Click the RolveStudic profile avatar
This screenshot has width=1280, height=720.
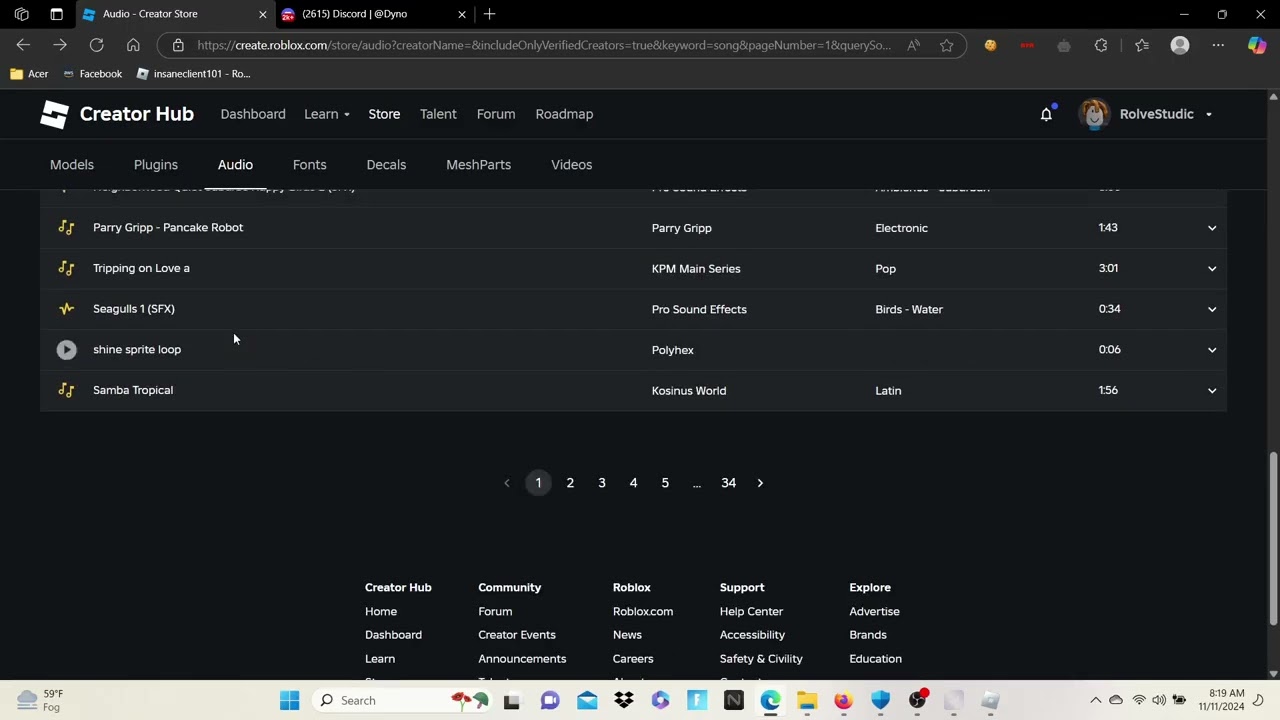click(1094, 114)
